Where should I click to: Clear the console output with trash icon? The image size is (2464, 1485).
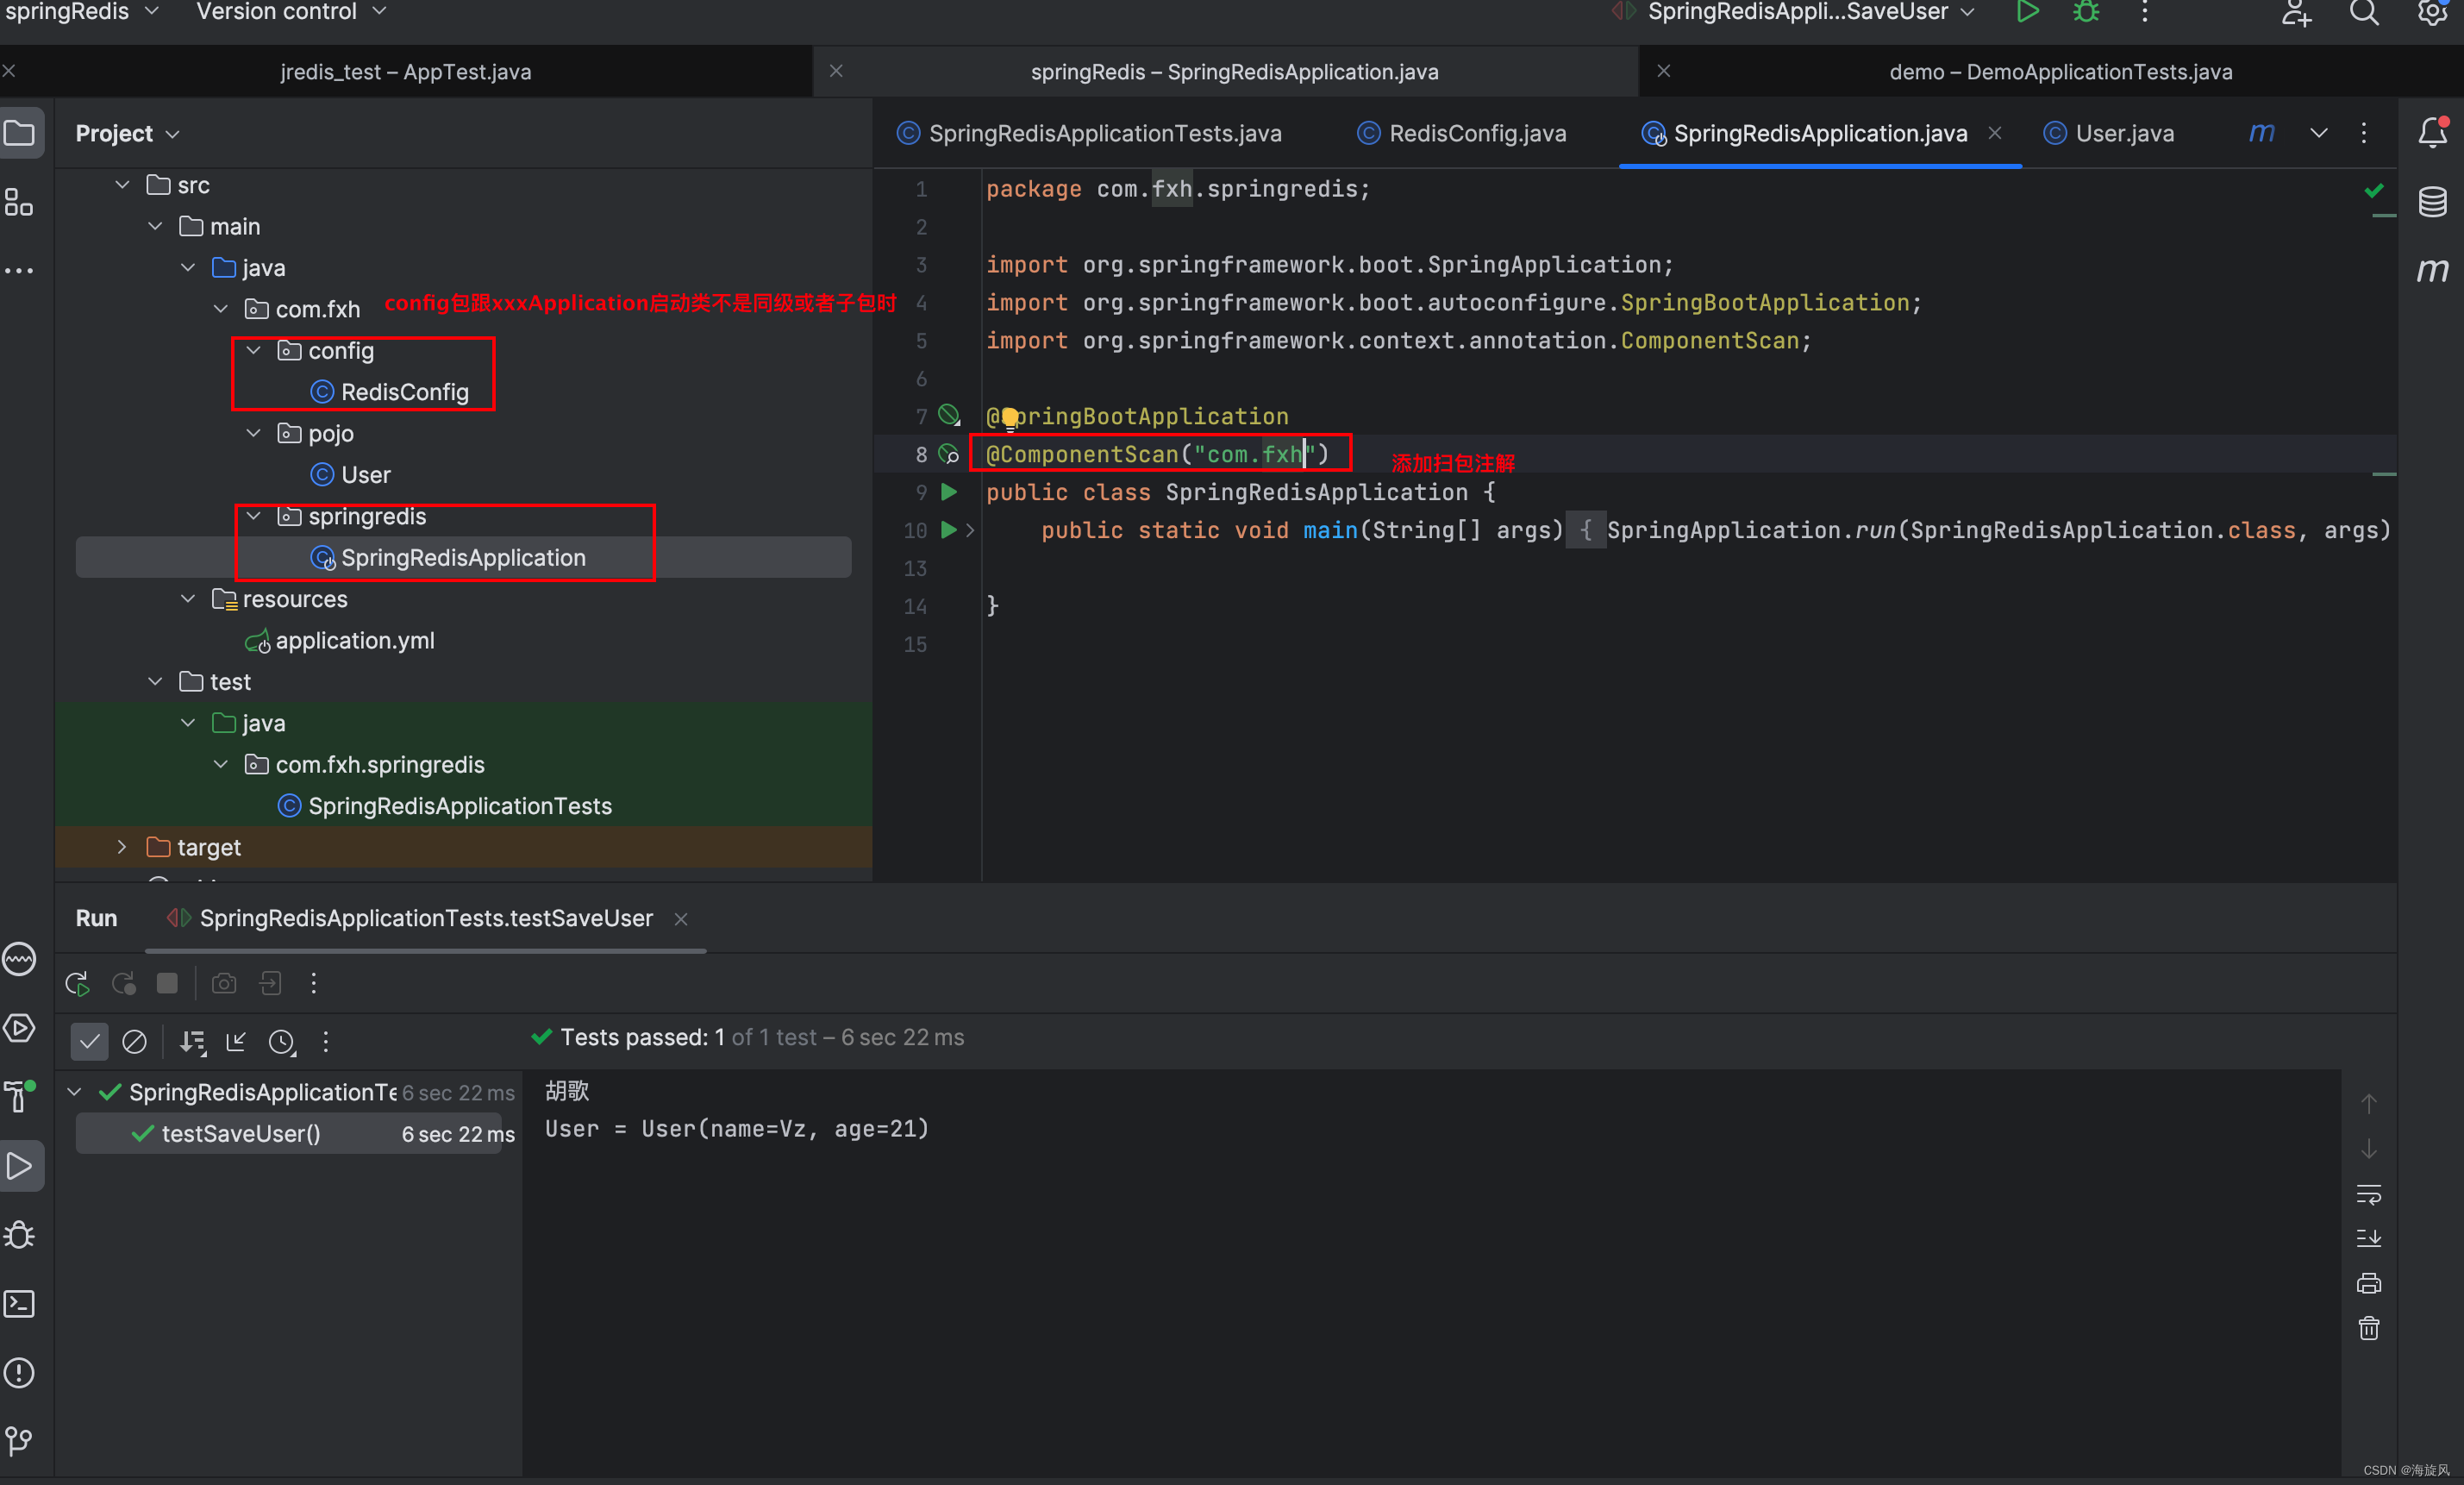2369,1328
